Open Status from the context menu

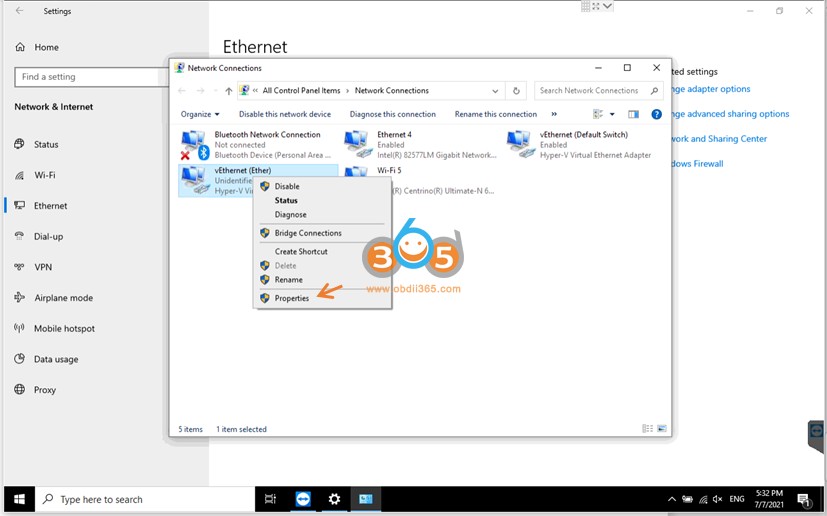[286, 200]
